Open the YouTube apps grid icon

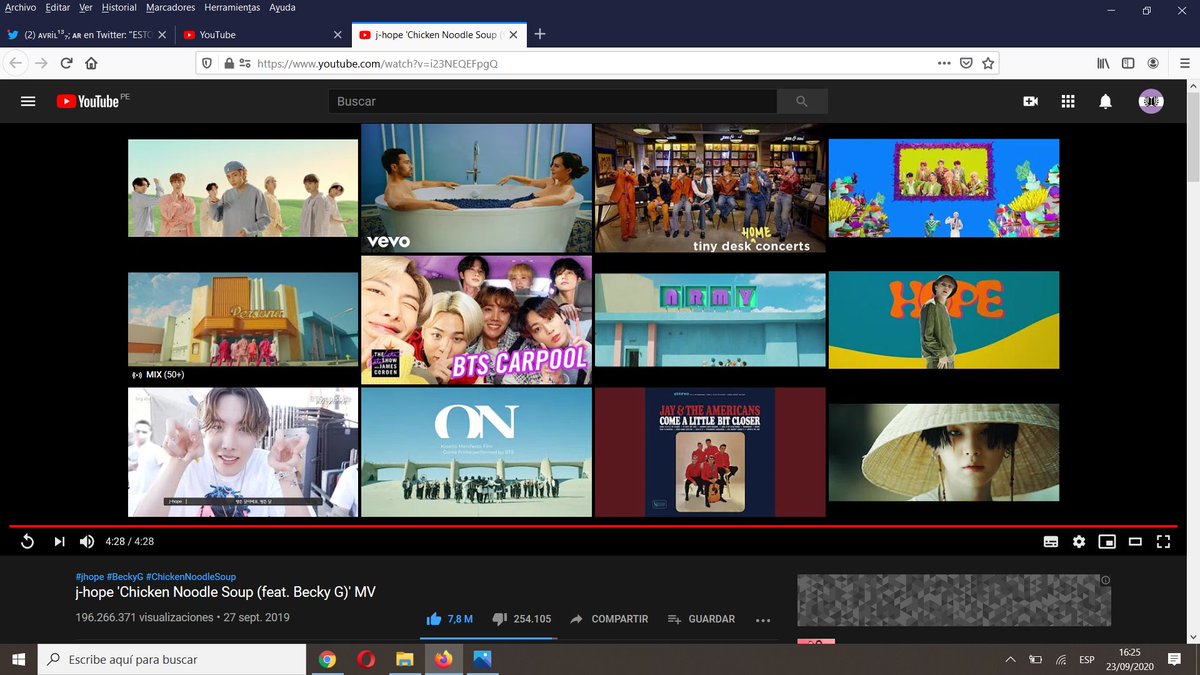coord(1068,101)
